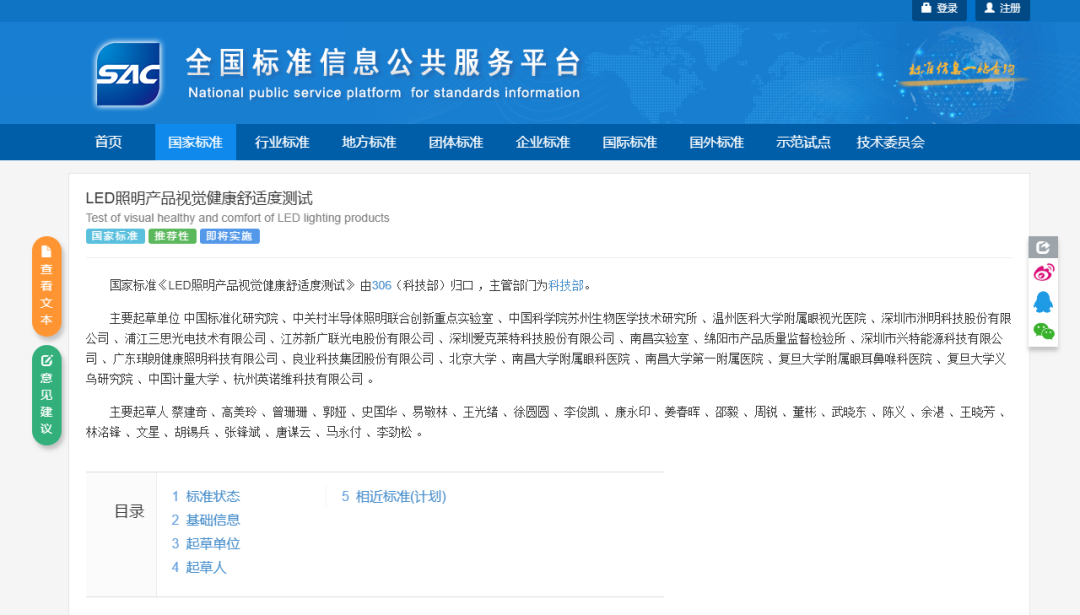Click the lock icon on the 登录 button
1080x615 pixels.
[x=927, y=9]
